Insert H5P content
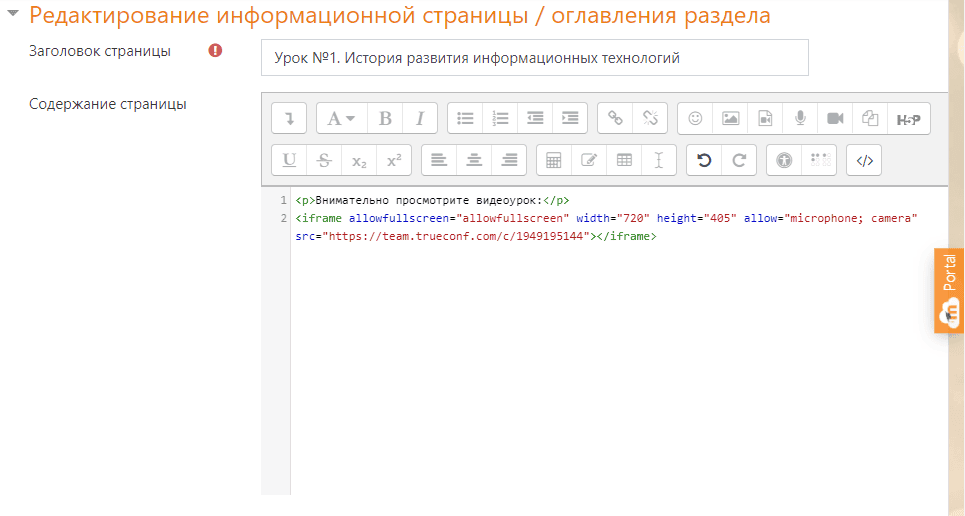965x516 pixels. [x=909, y=118]
